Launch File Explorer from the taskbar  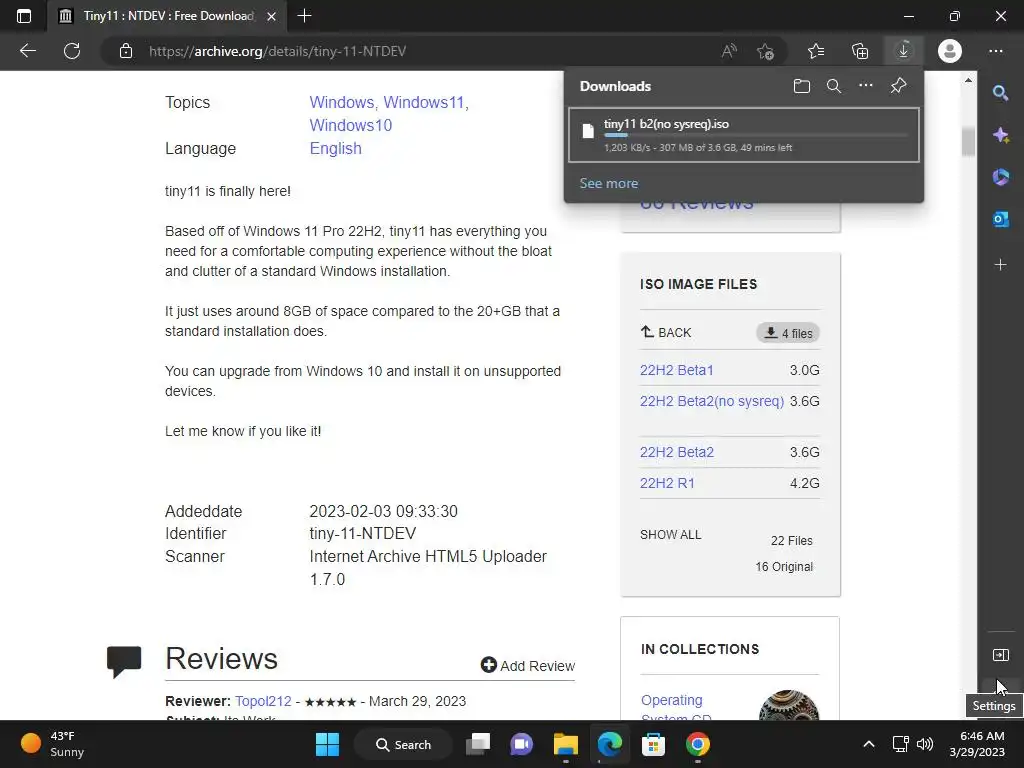coord(566,744)
